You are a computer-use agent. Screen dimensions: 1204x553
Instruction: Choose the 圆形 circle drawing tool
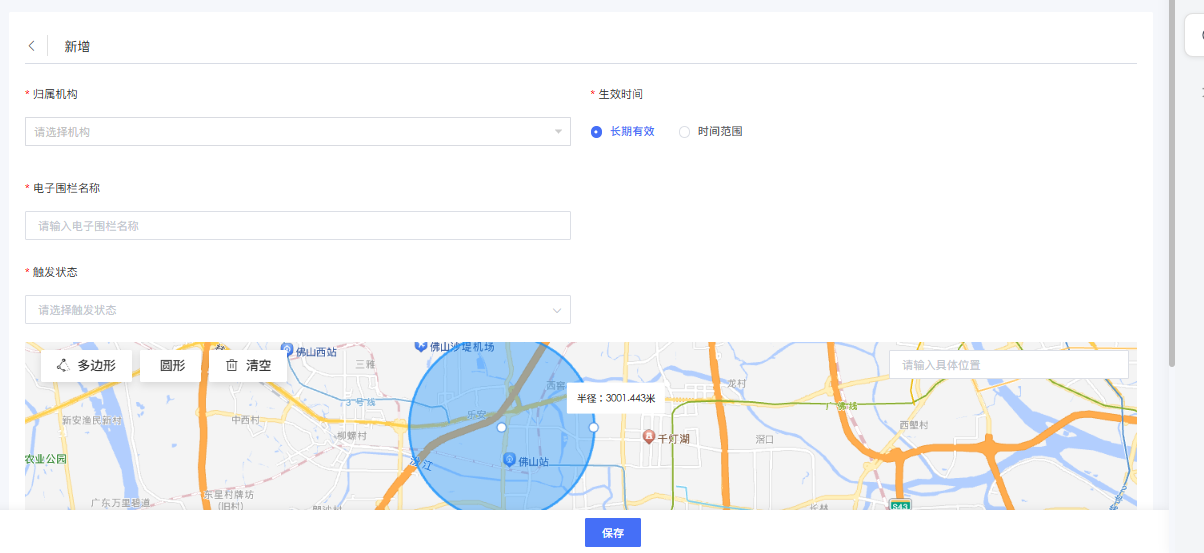click(x=172, y=366)
